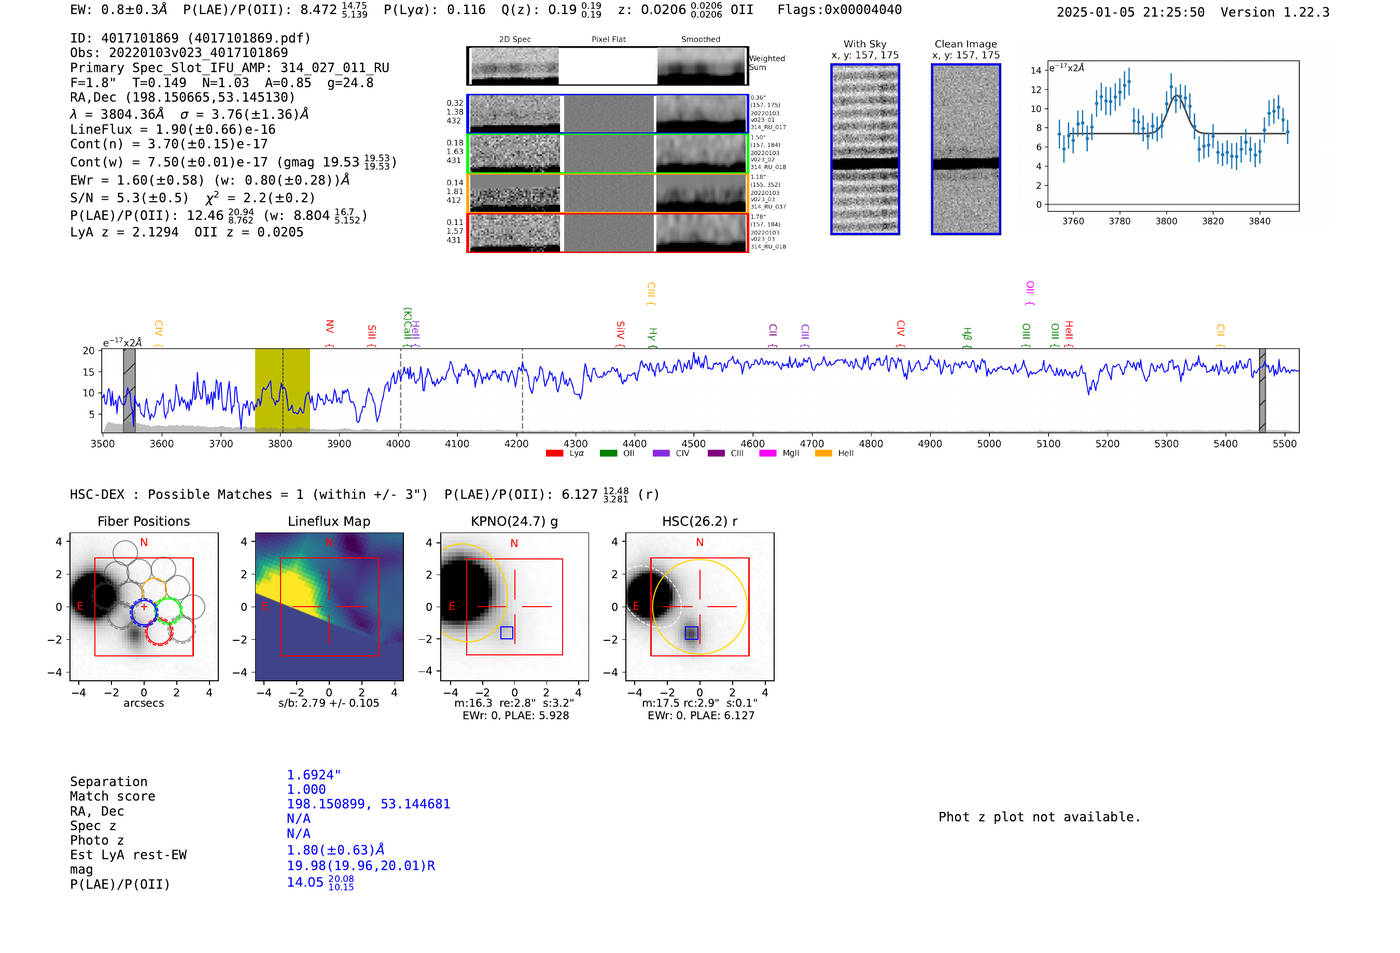Click the red Lyα legend swatch
This screenshot has height=953, width=1400.
[x=554, y=454]
